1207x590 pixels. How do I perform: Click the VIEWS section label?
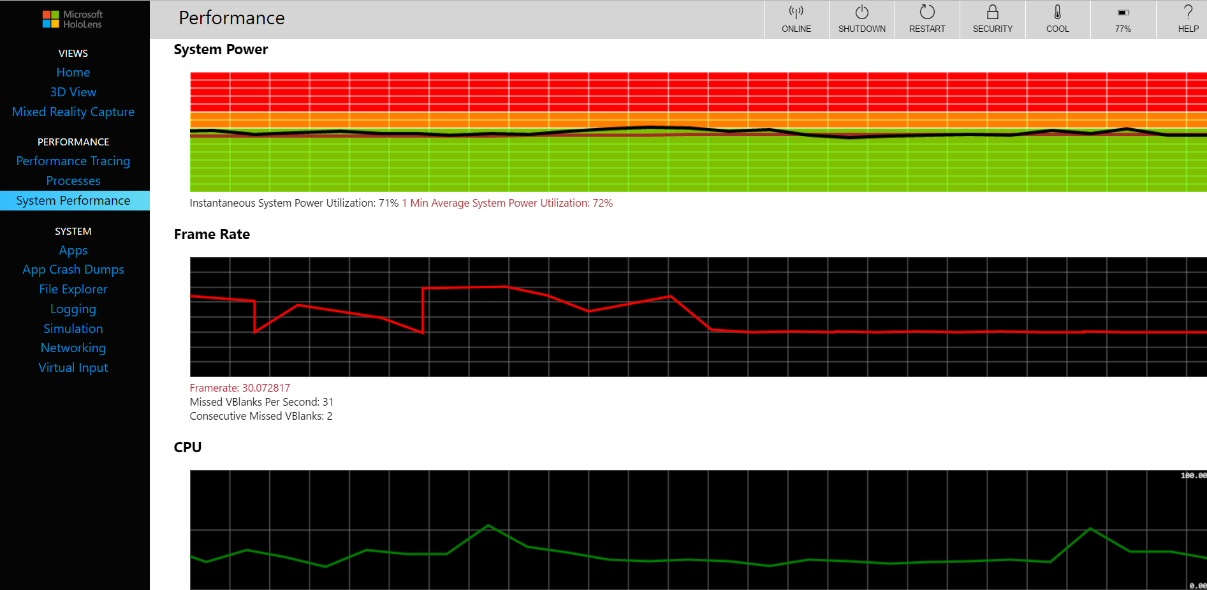[x=73, y=53]
